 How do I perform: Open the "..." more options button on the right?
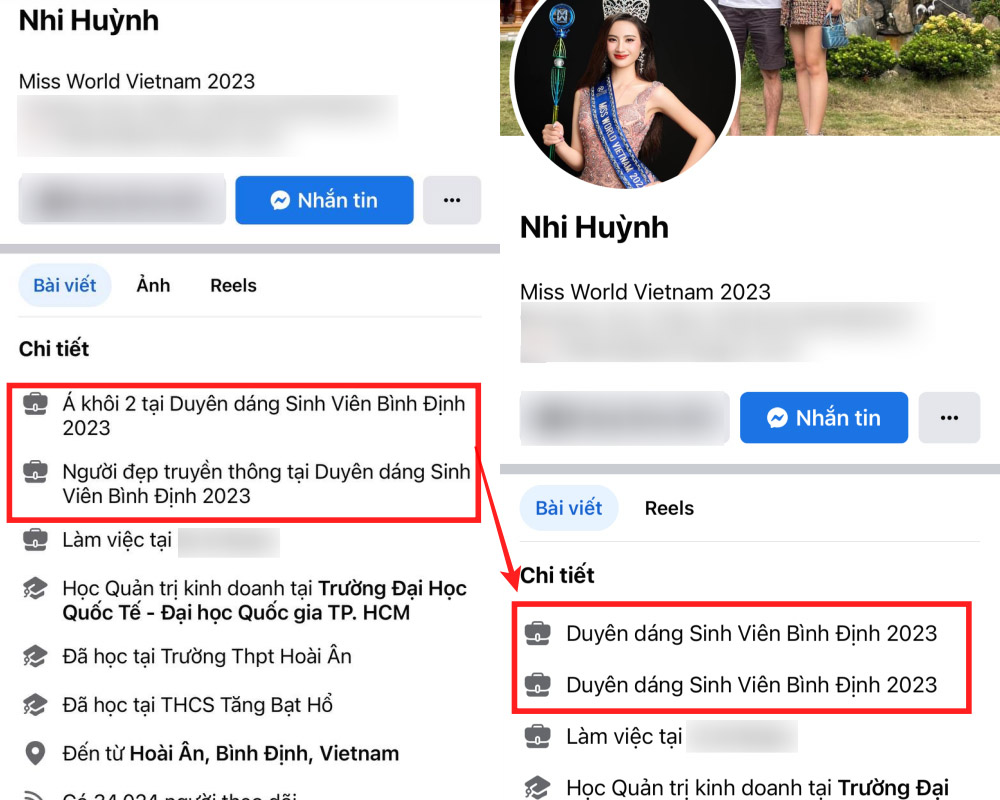point(948,417)
